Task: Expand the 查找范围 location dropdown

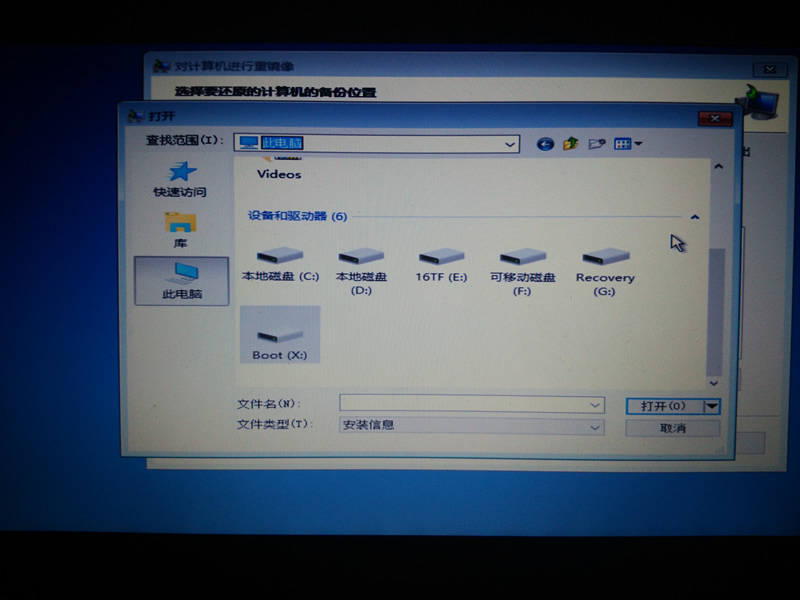Action: (x=510, y=144)
